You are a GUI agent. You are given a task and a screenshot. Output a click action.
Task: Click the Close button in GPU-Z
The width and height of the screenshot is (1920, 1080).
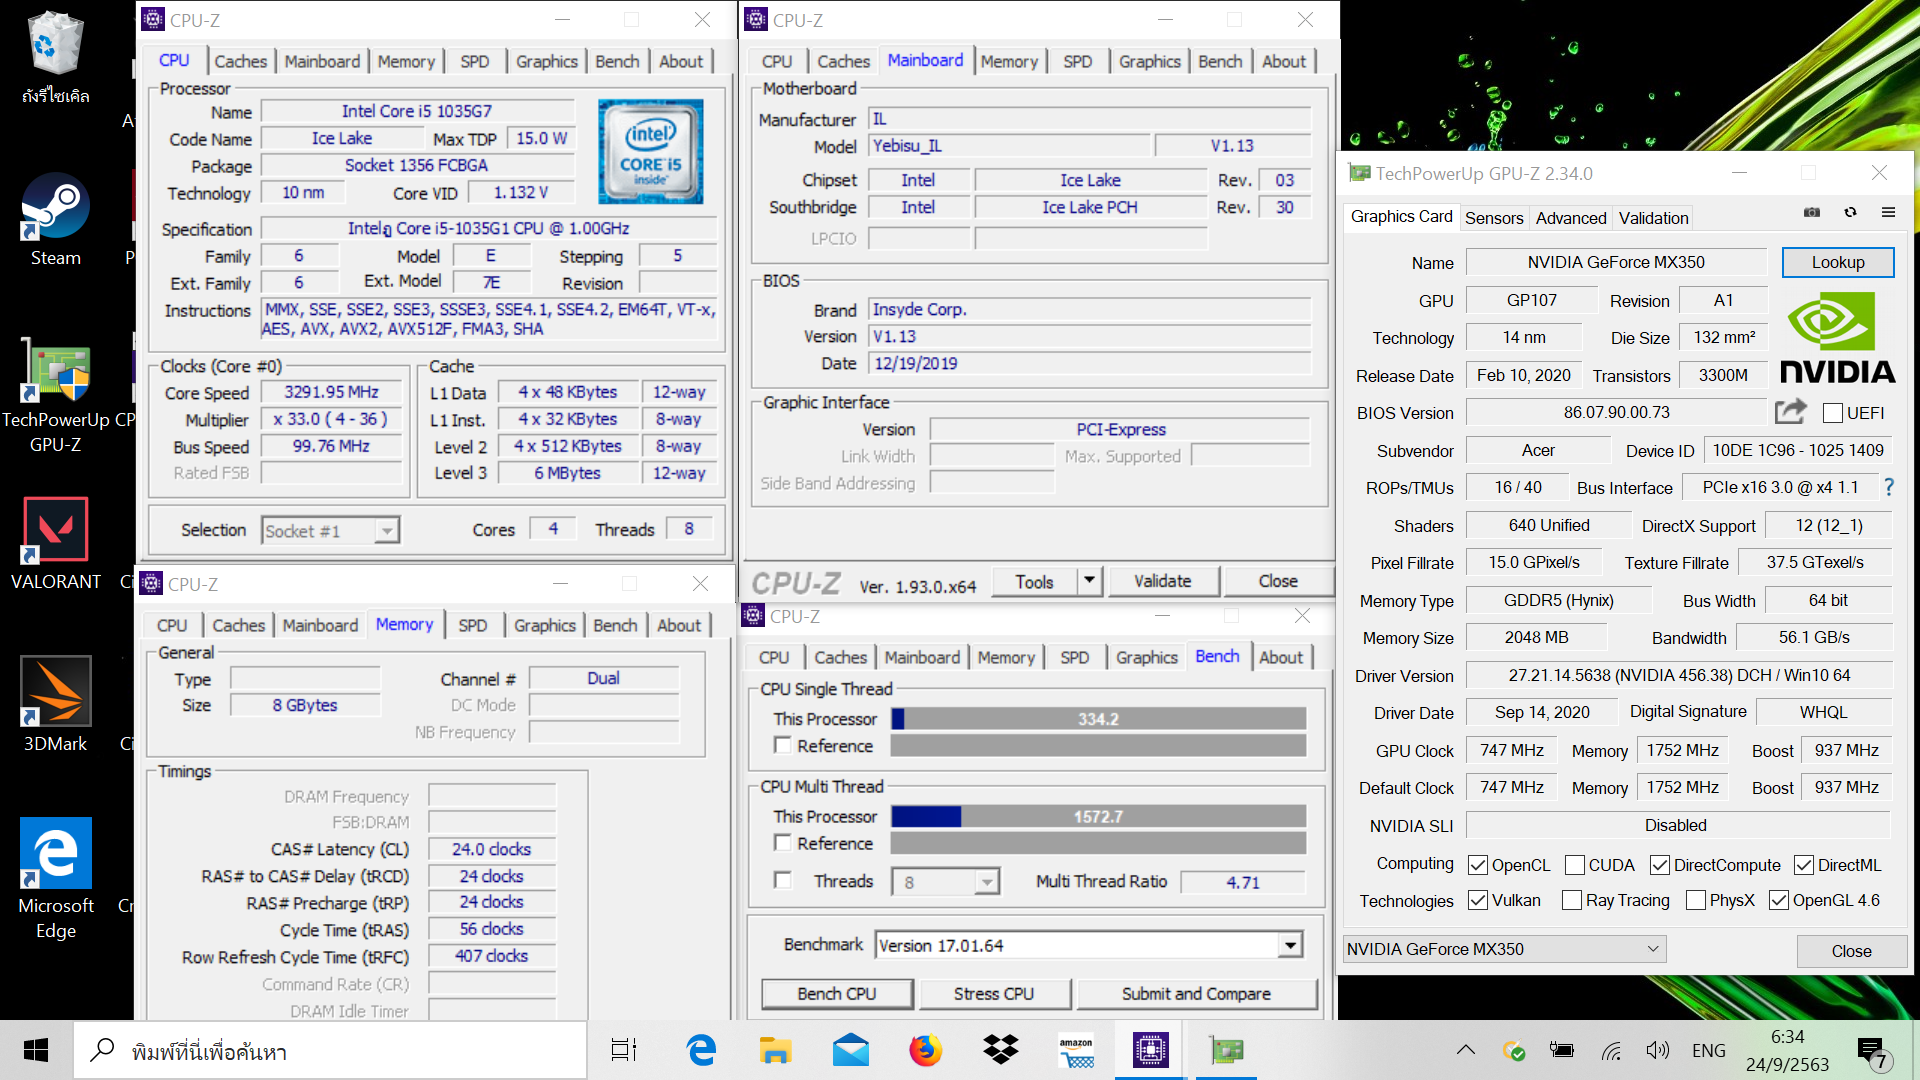pos(1851,951)
